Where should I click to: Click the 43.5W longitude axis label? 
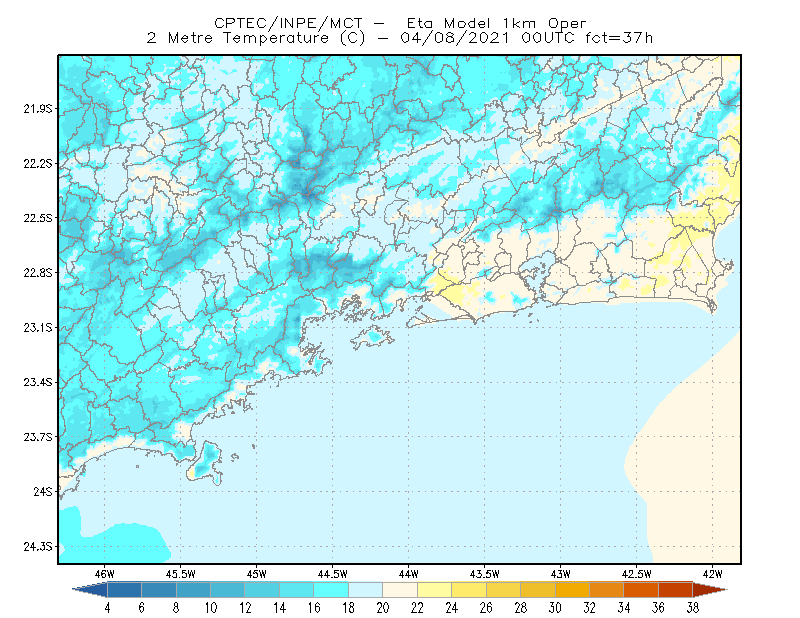(x=484, y=574)
